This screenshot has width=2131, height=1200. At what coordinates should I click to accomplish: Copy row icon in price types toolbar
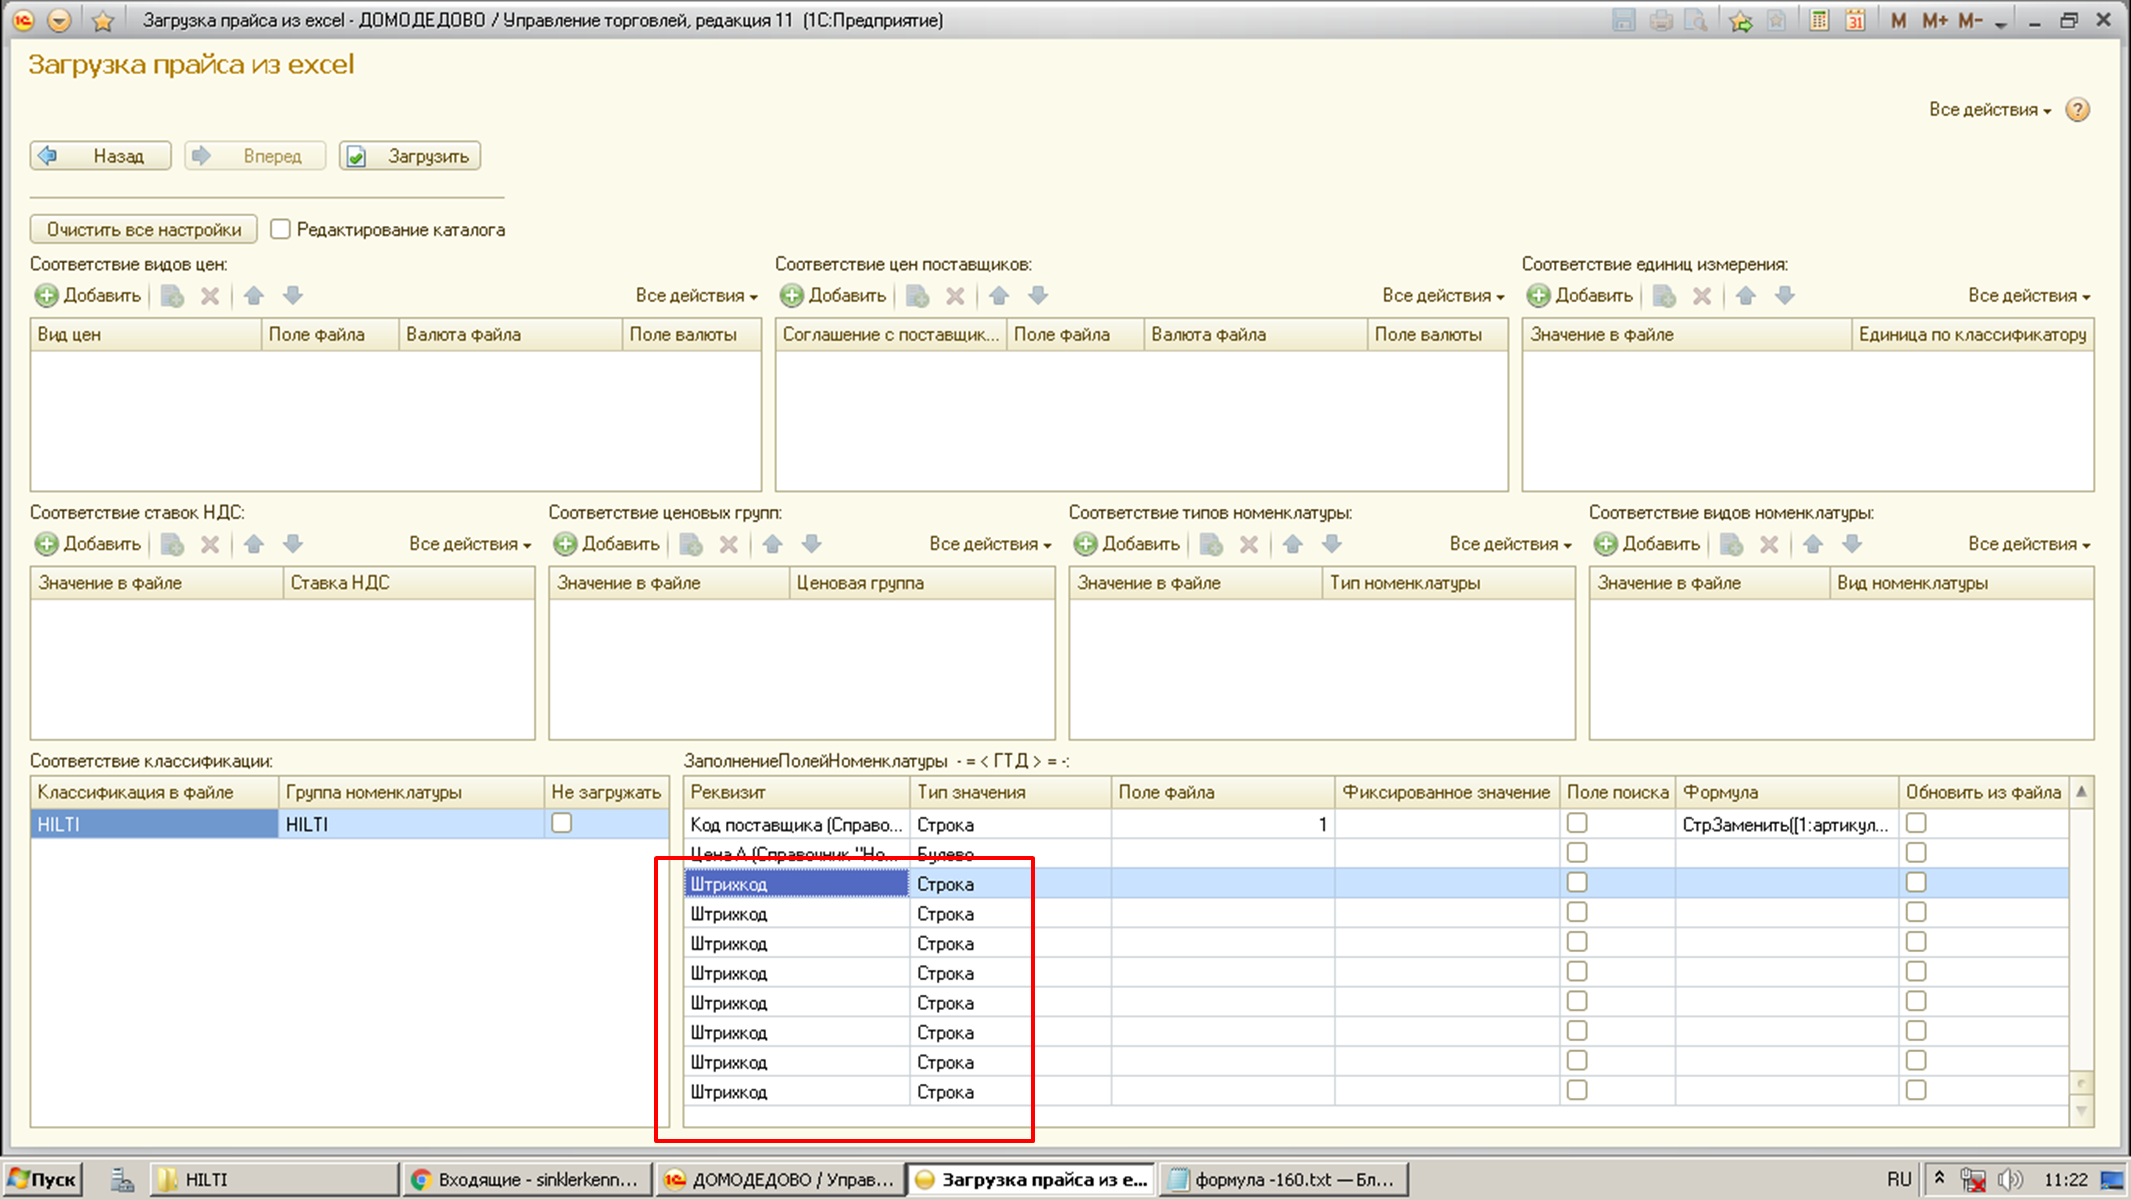(x=172, y=296)
